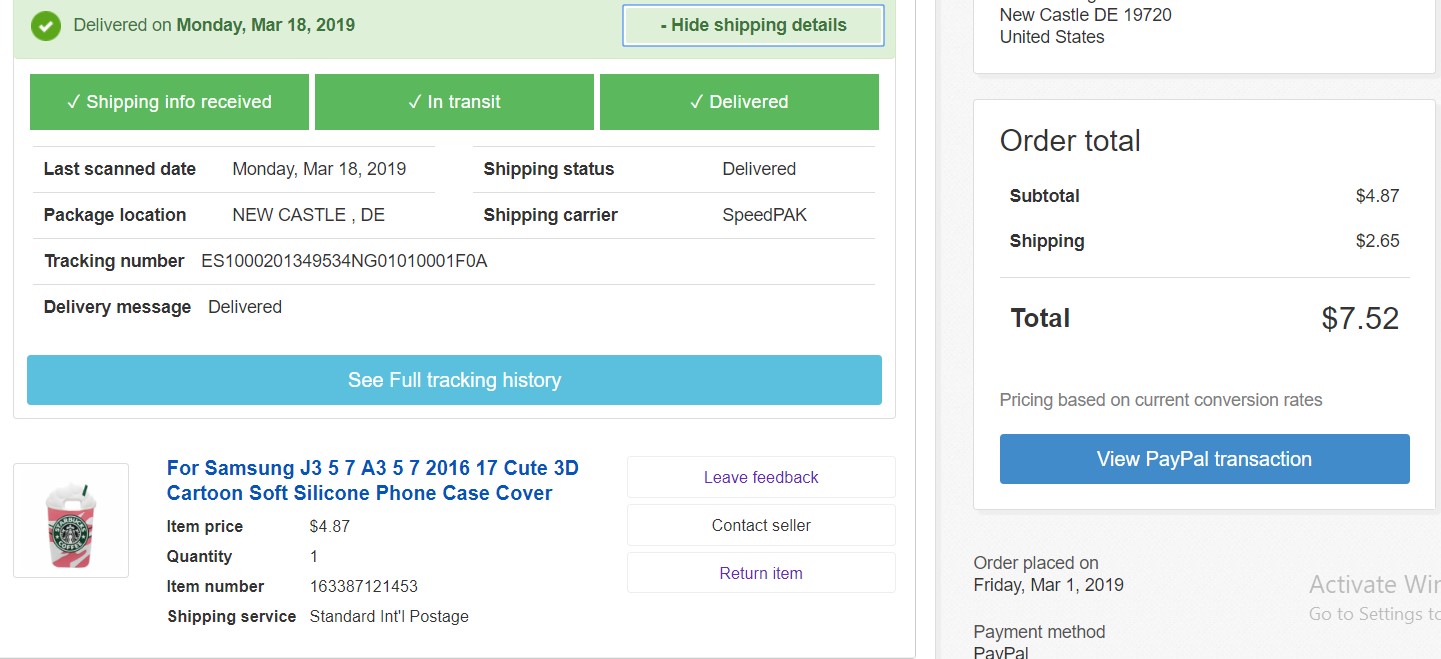1441x659 pixels.
Task: Click Return item button
Action: point(761,573)
